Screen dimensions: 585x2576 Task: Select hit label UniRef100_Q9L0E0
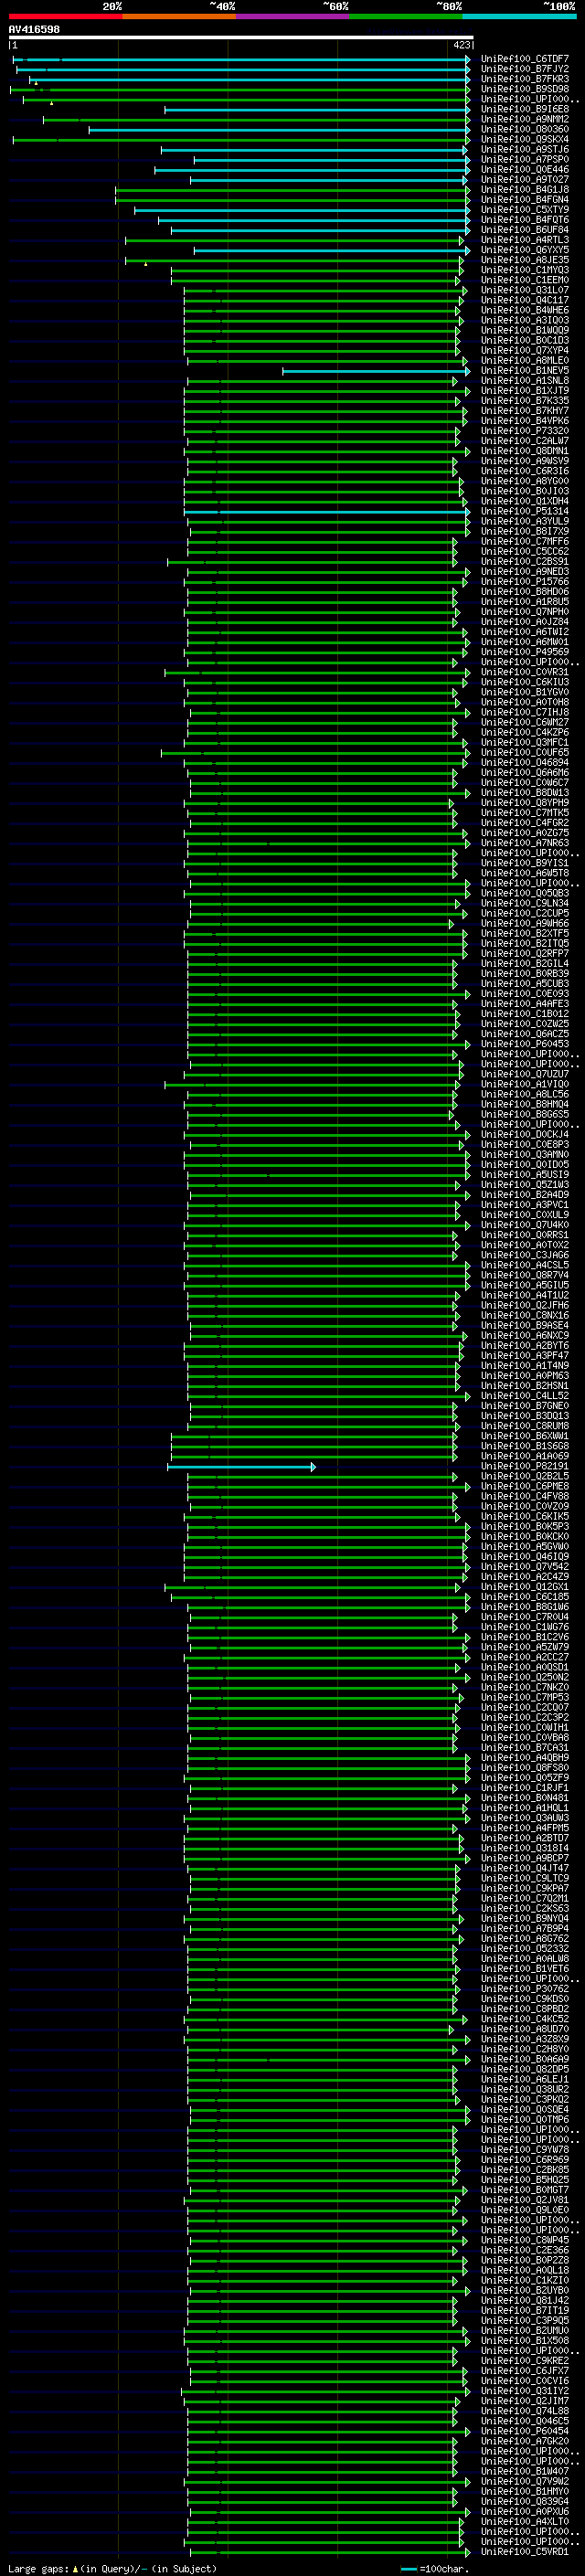(525, 2210)
